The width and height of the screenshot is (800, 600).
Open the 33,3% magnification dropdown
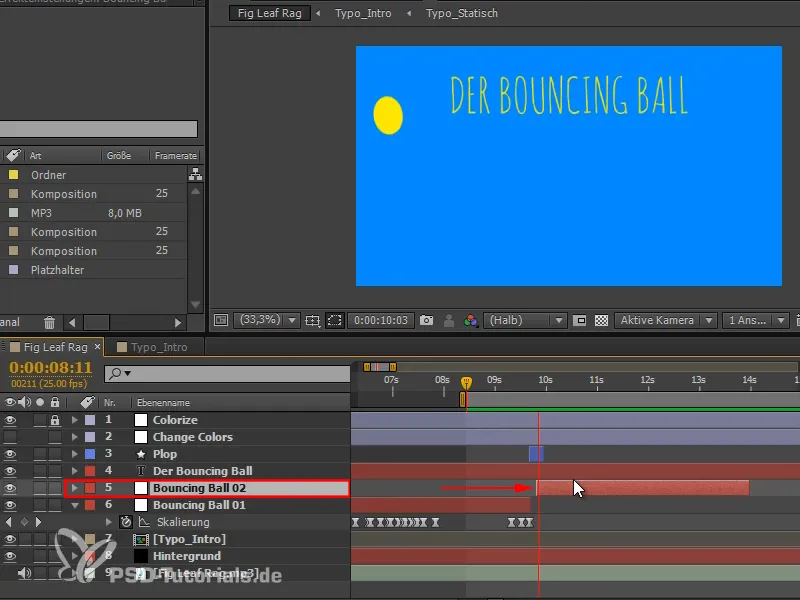pyautogui.click(x=266, y=320)
